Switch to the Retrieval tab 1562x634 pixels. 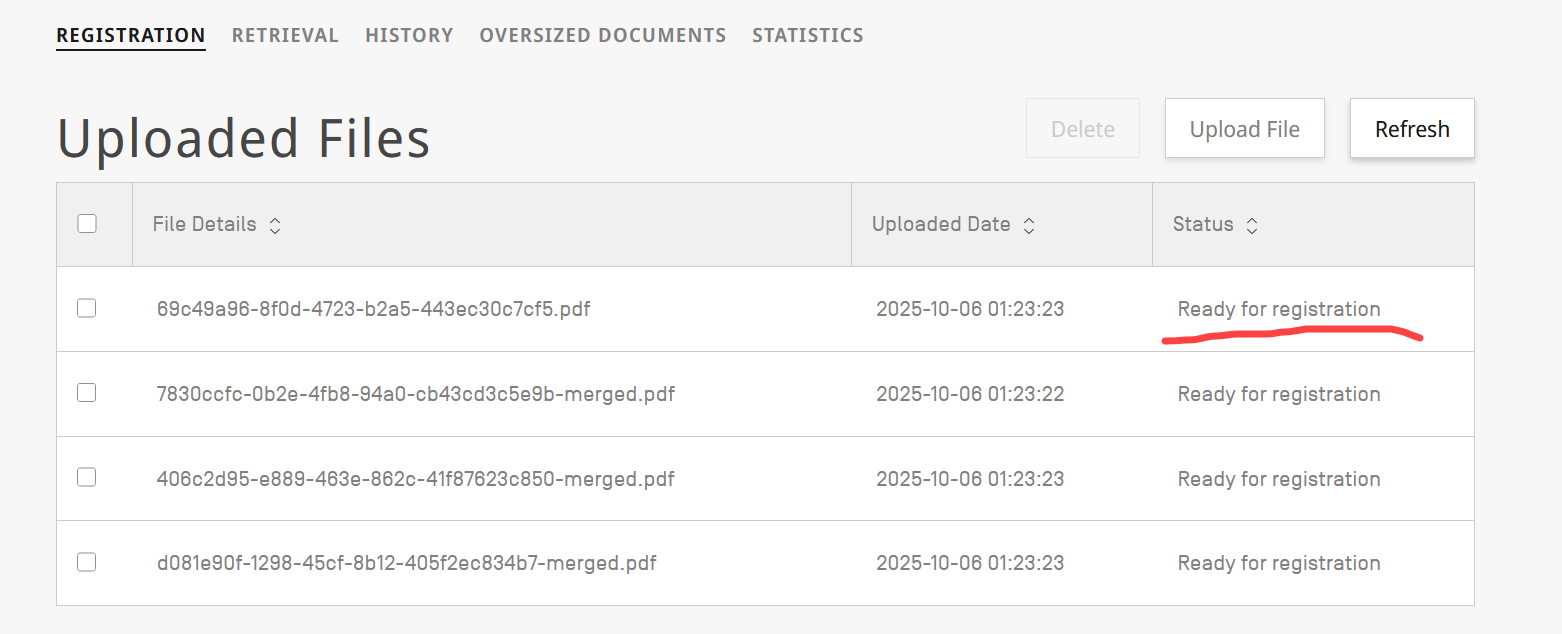tap(285, 36)
